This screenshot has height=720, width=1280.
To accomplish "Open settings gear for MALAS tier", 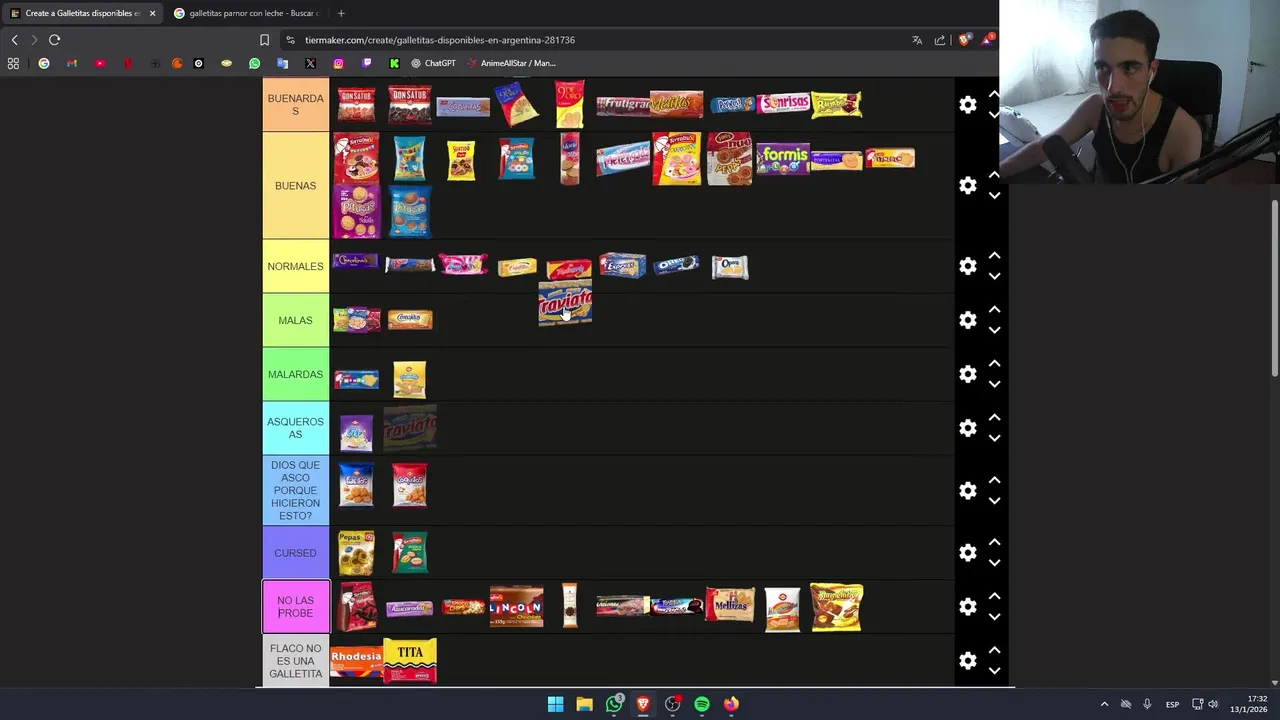I will click(x=967, y=321).
